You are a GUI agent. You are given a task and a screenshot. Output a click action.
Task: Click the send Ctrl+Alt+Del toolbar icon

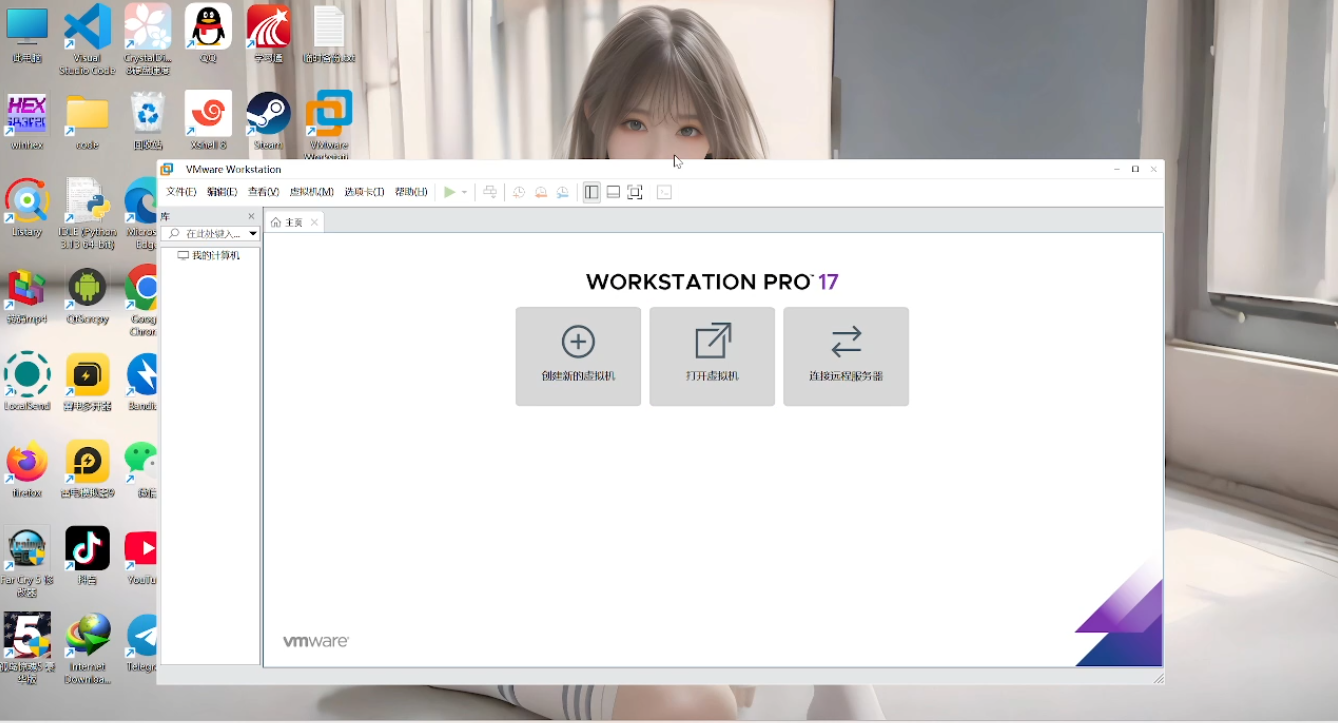coord(490,192)
